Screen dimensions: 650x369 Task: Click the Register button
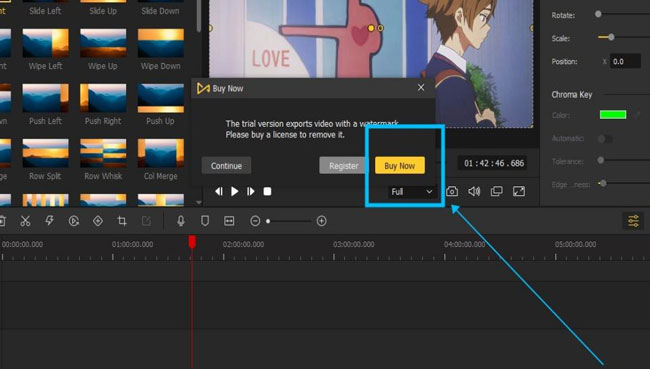pyautogui.click(x=344, y=165)
